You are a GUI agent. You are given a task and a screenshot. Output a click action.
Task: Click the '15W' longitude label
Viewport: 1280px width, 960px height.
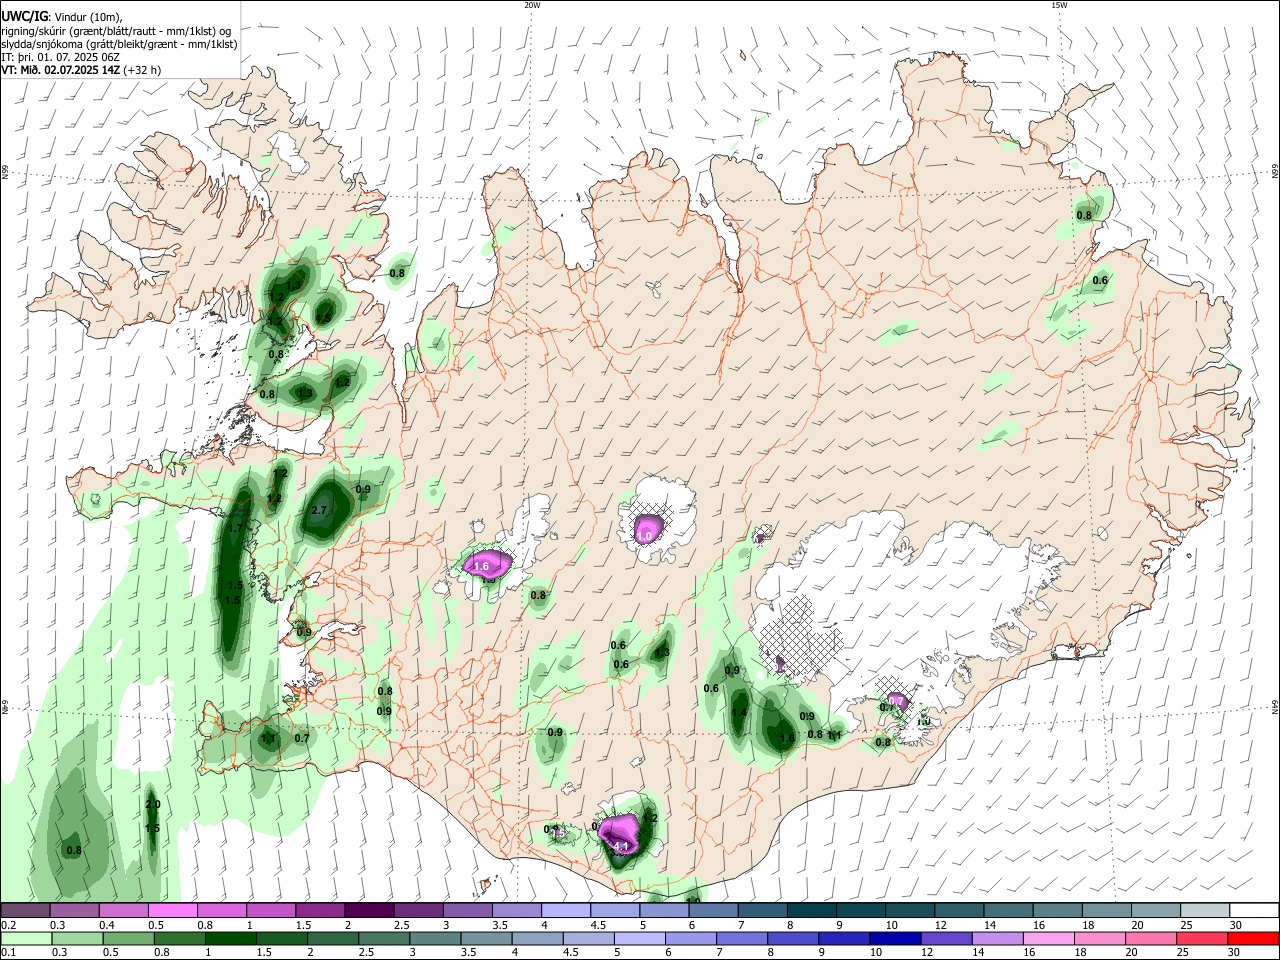click(1059, 5)
